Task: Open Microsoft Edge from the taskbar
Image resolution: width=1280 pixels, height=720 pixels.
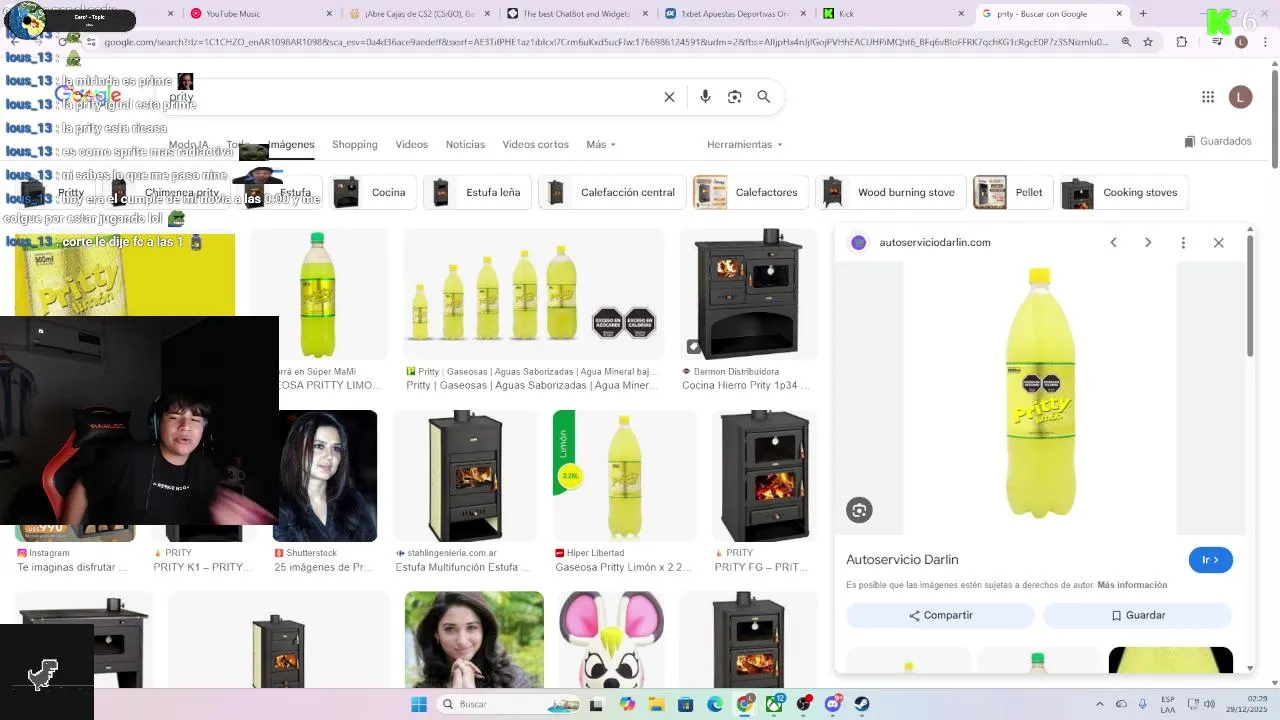Action: point(715,704)
